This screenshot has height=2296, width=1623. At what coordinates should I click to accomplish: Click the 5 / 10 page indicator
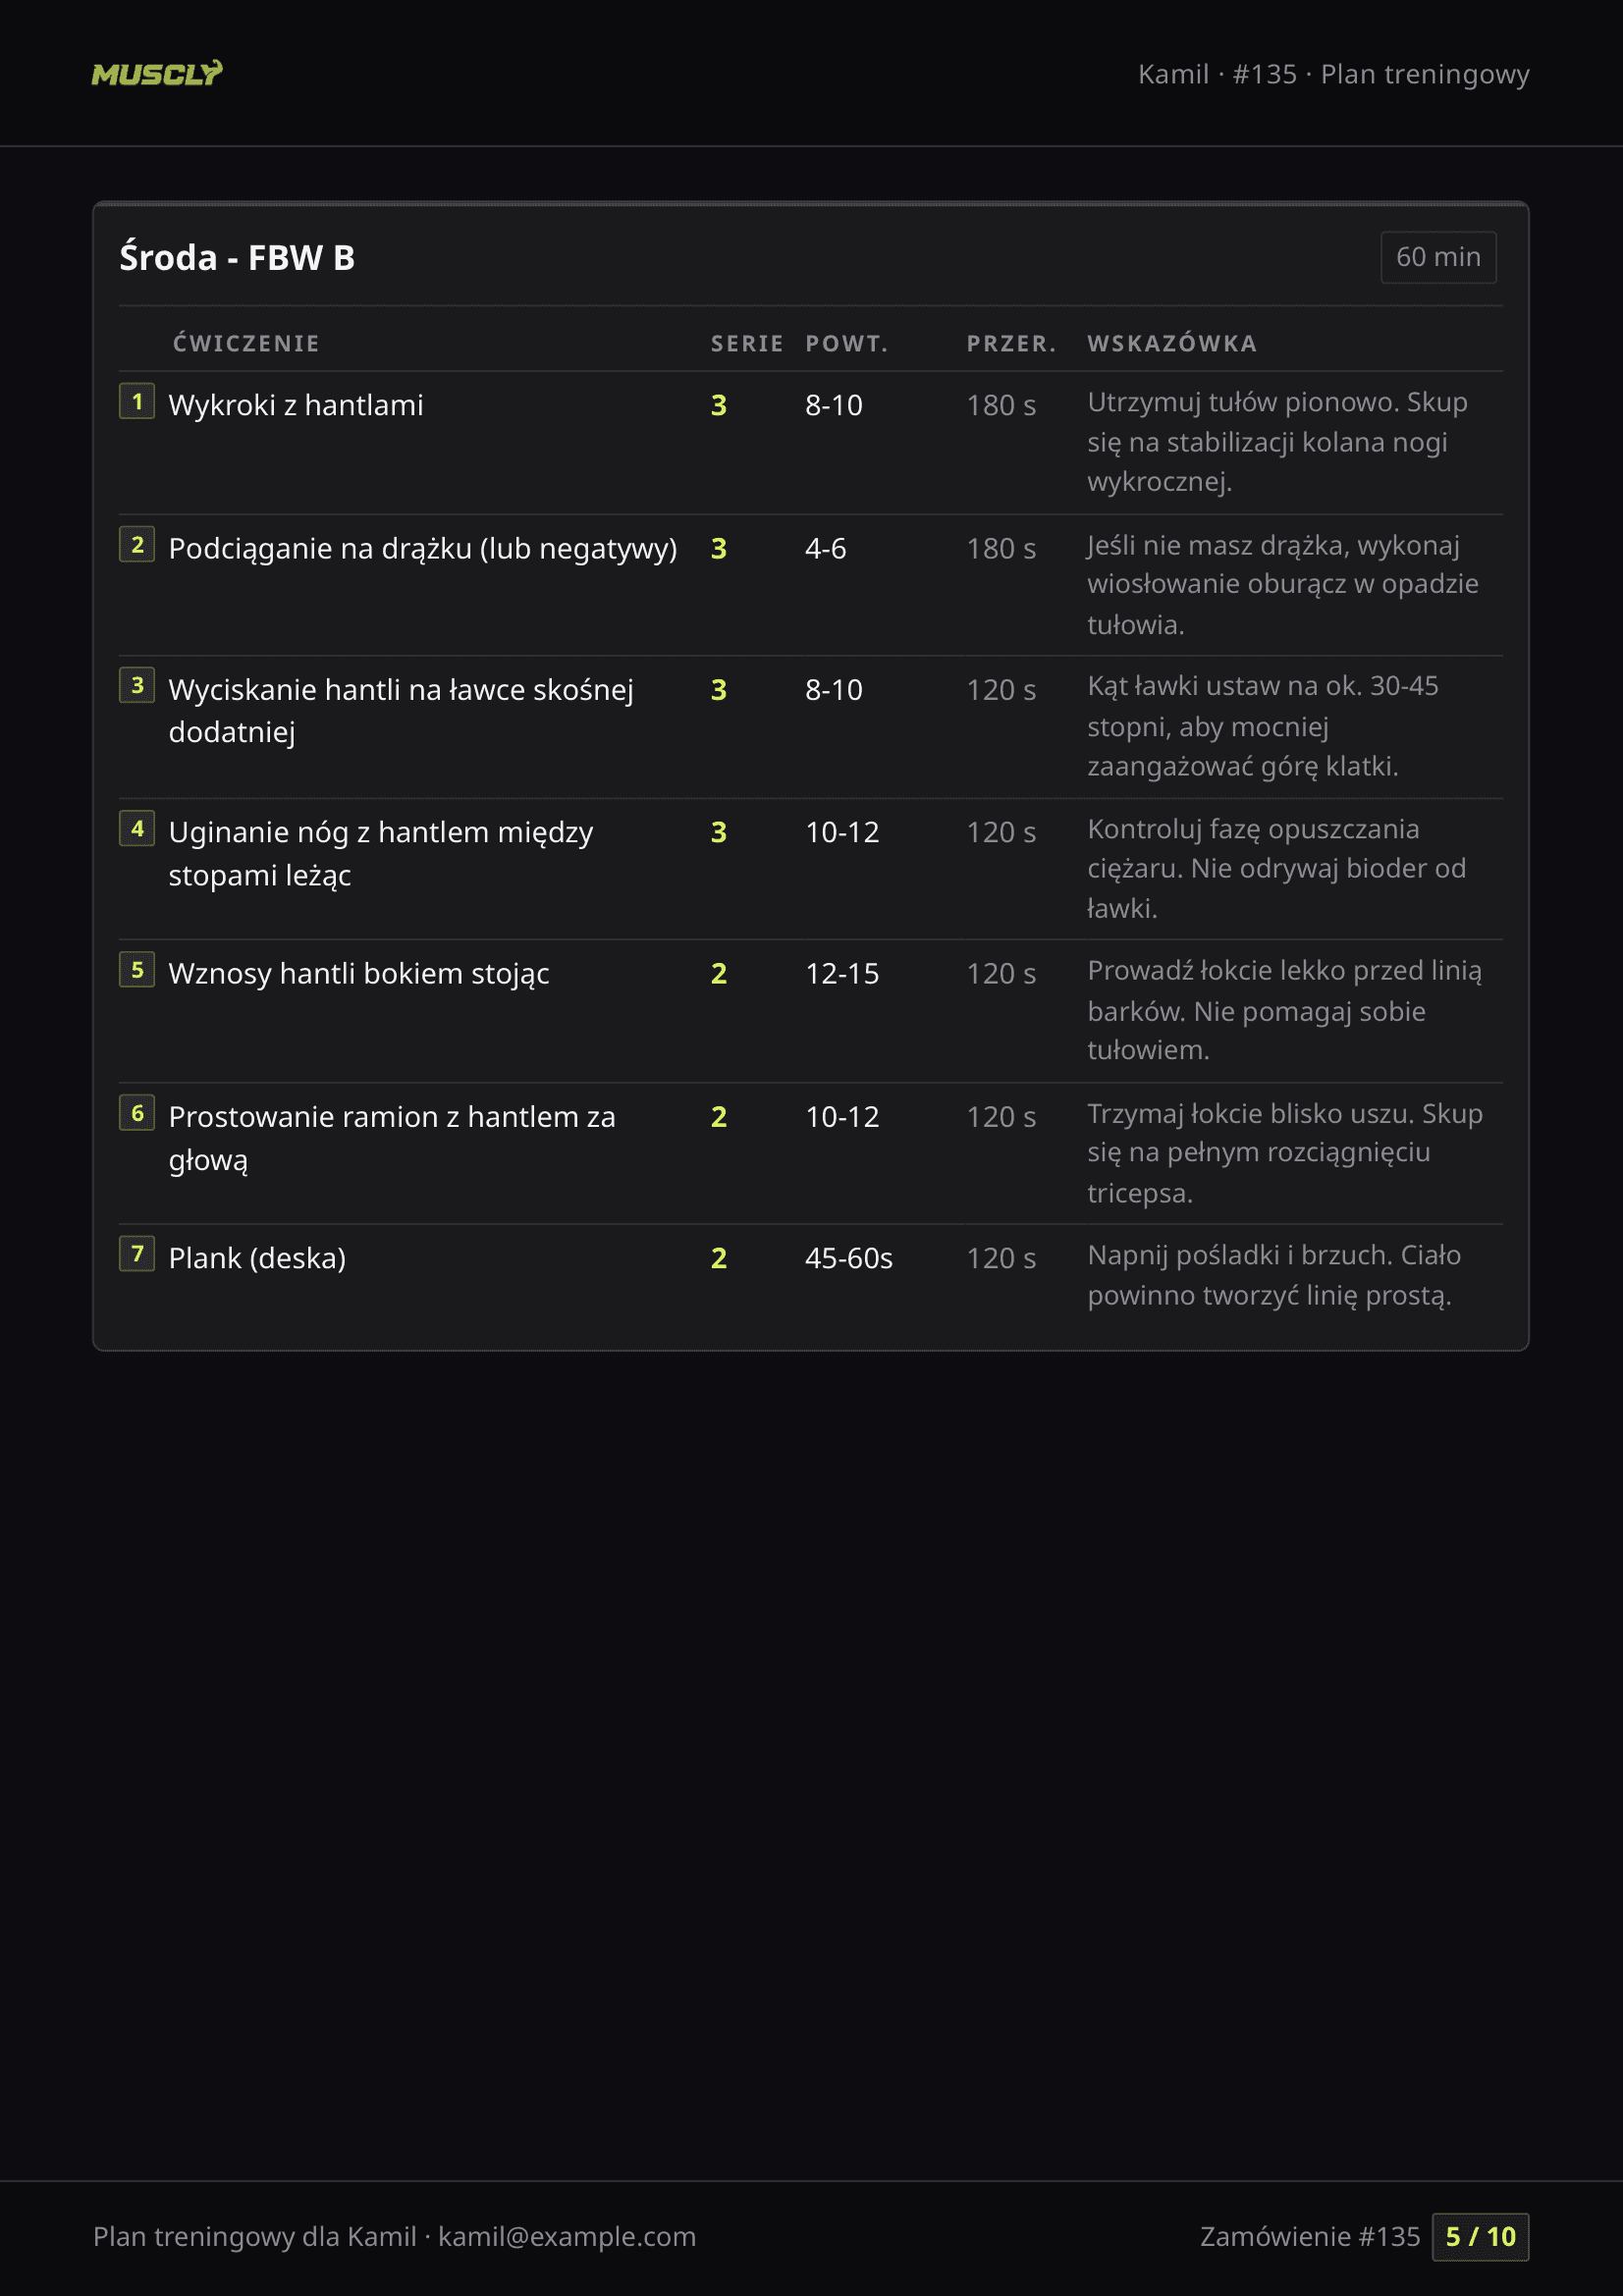click(x=1479, y=2236)
